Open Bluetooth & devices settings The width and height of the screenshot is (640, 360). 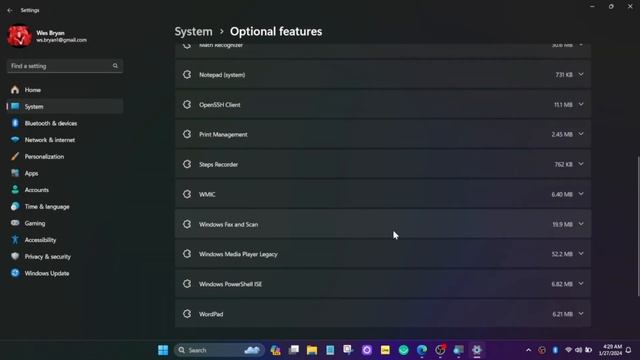click(64, 123)
